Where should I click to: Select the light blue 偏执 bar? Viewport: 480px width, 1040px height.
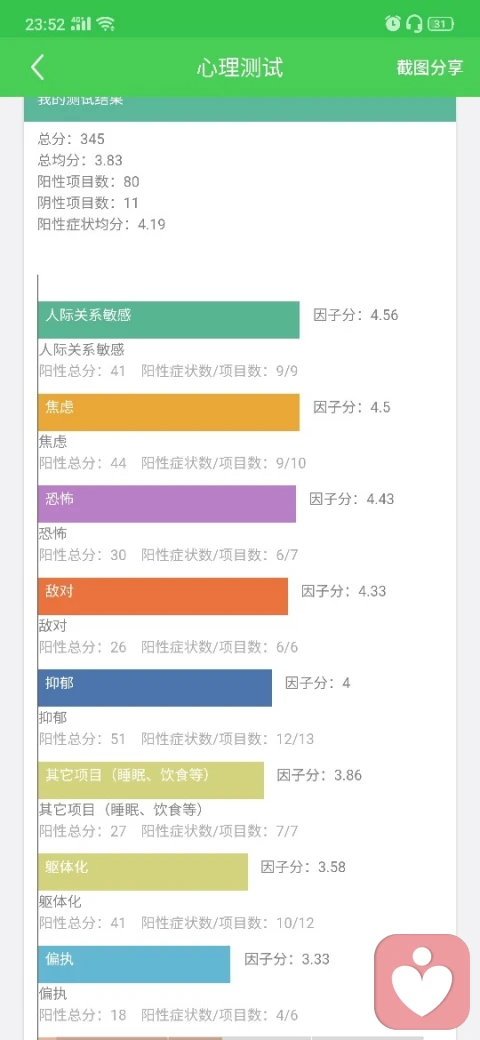point(134,964)
